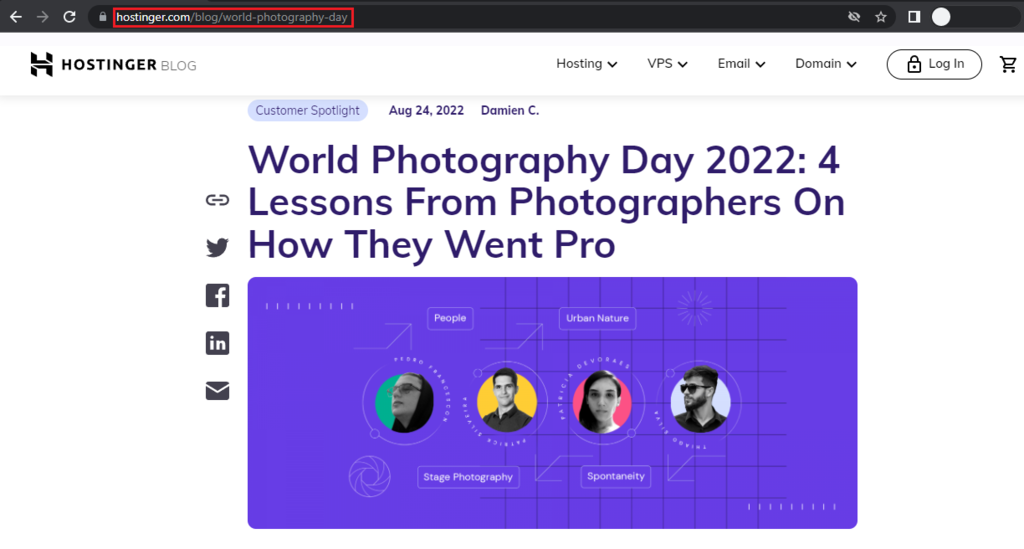This screenshot has height=549, width=1024.
Task: Open the shopping cart
Action: pos(1008,64)
